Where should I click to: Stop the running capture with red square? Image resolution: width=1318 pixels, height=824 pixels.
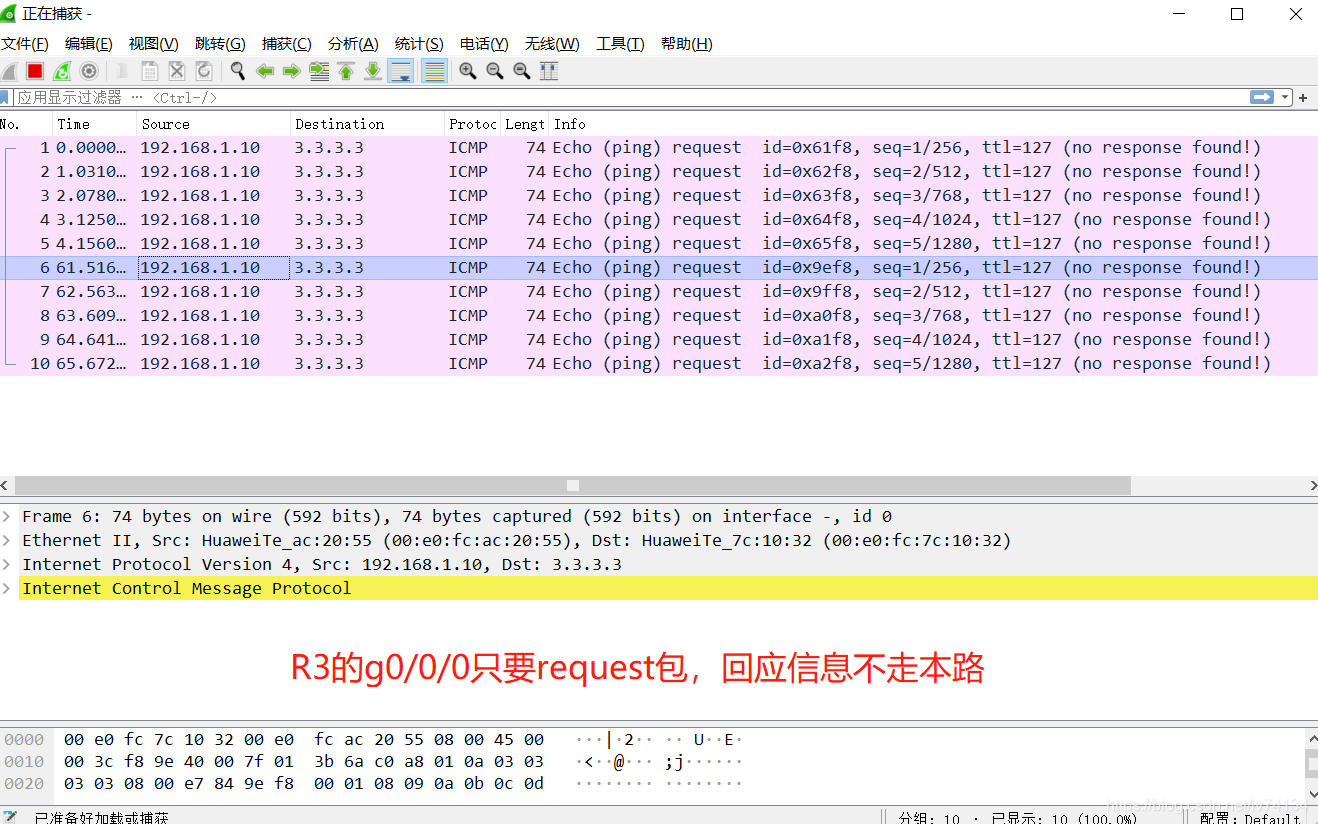pos(35,71)
